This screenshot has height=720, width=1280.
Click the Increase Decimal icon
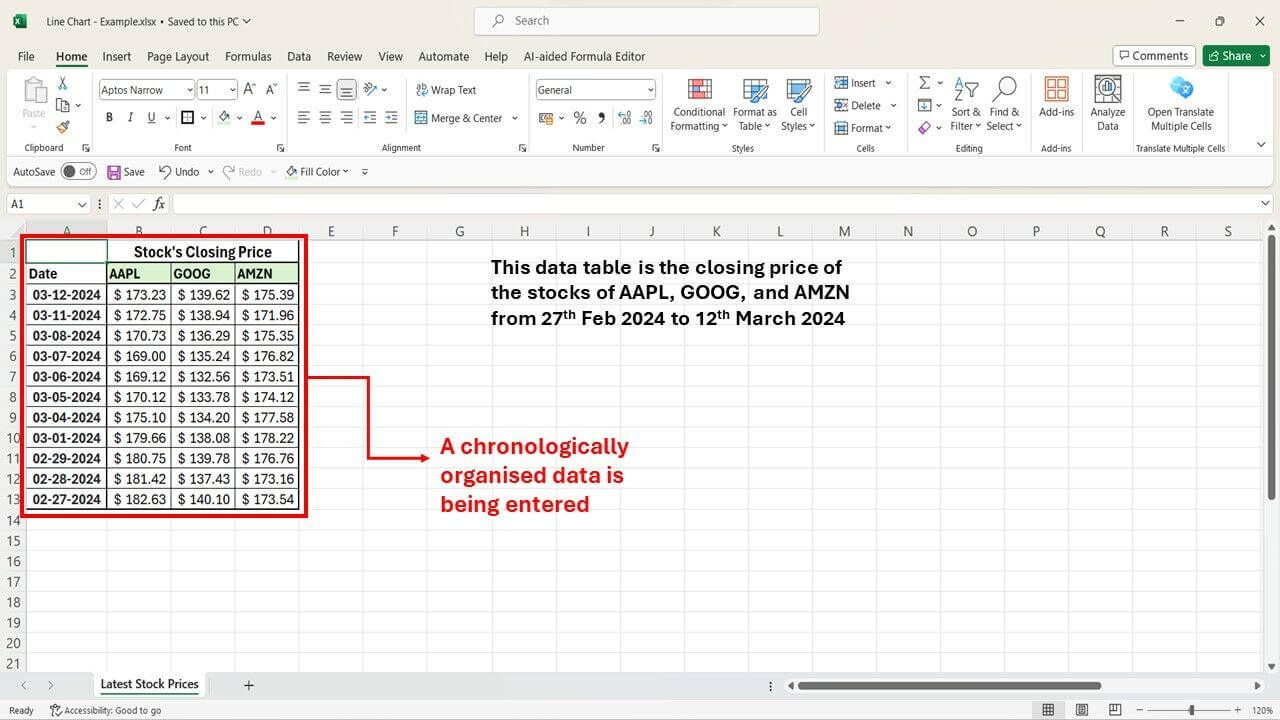pyautogui.click(x=625, y=118)
